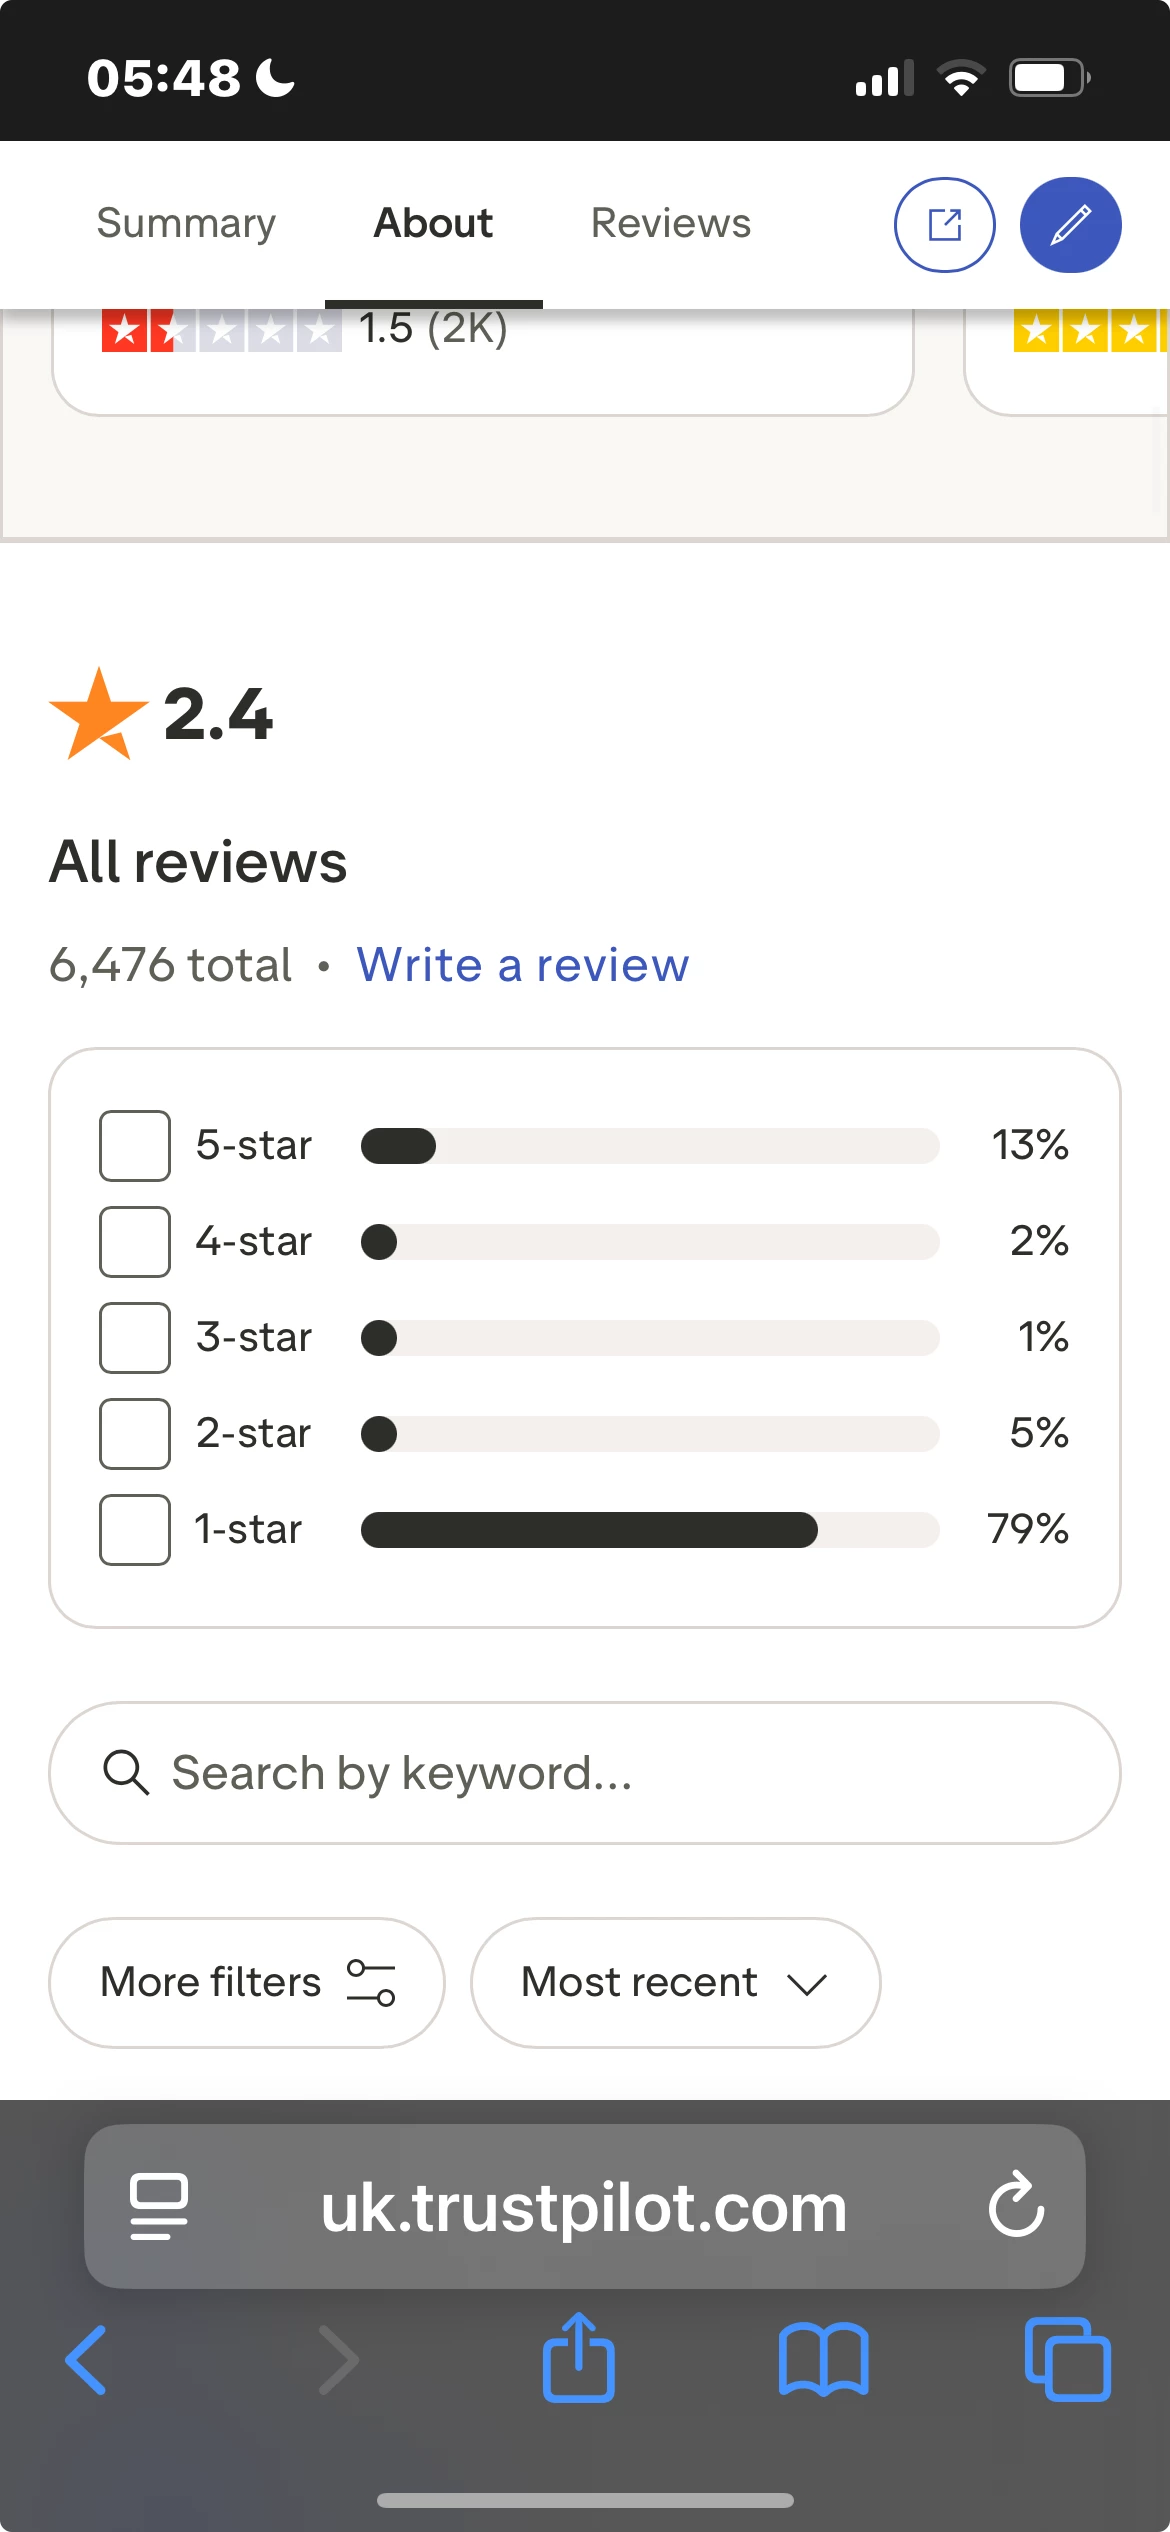Reload the page with the refresh icon

click(x=1016, y=2206)
